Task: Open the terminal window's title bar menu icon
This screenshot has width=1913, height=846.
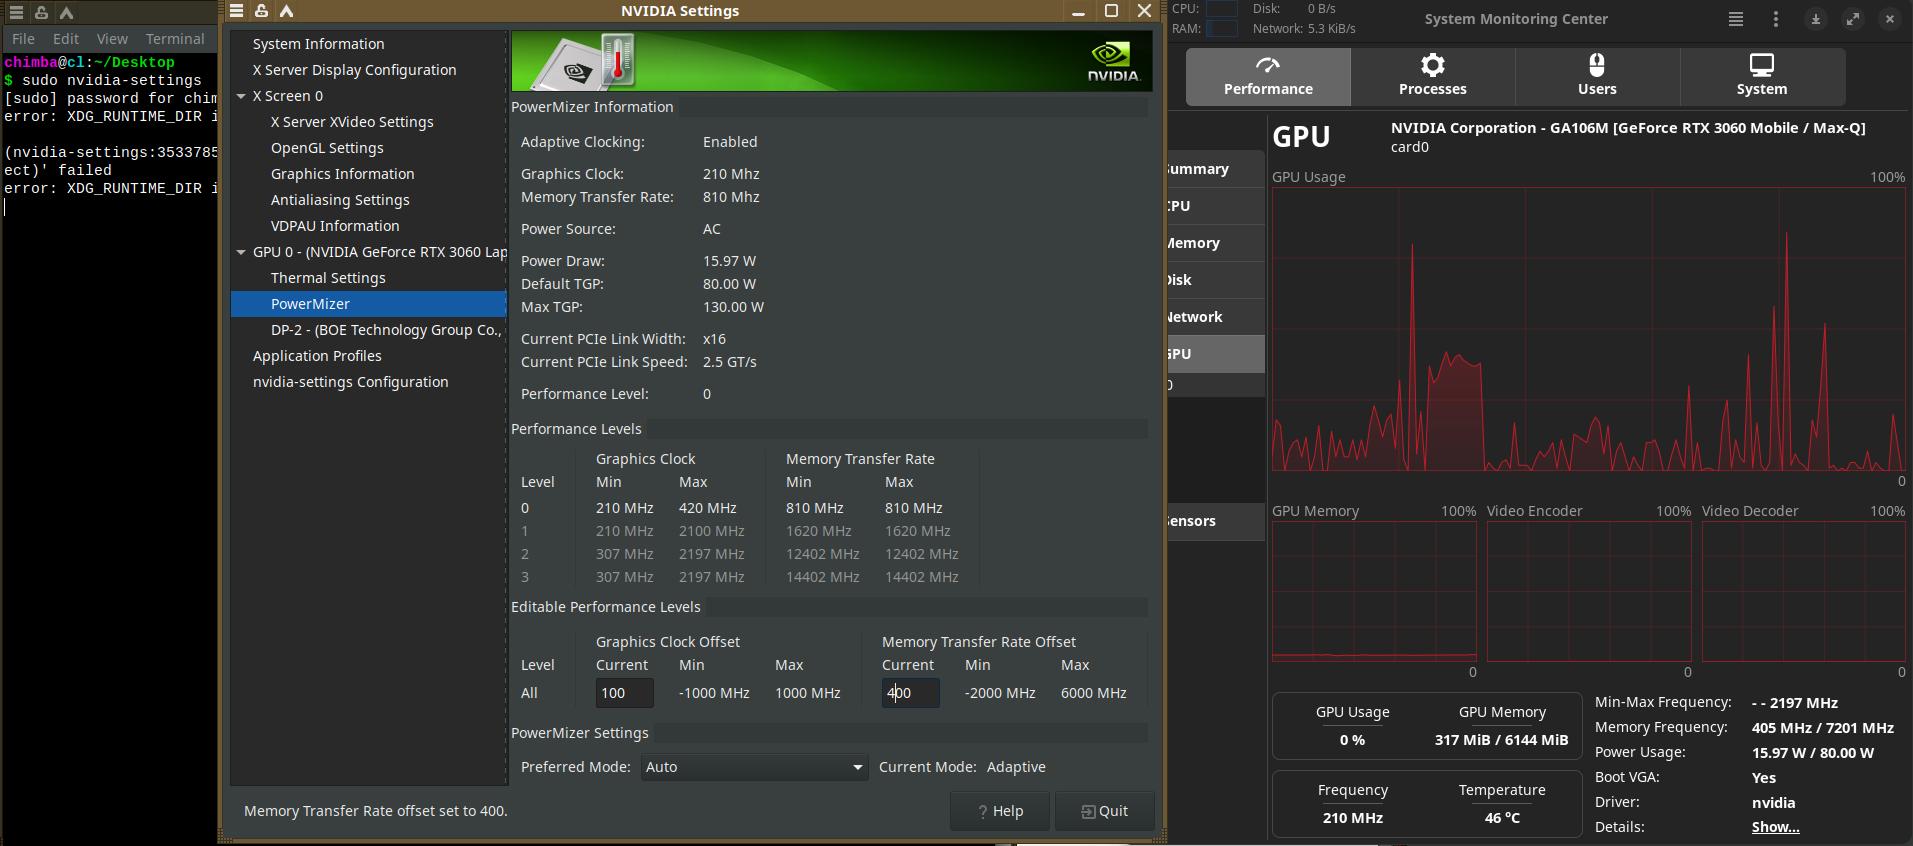Action: pyautogui.click(x=16, y=13)
